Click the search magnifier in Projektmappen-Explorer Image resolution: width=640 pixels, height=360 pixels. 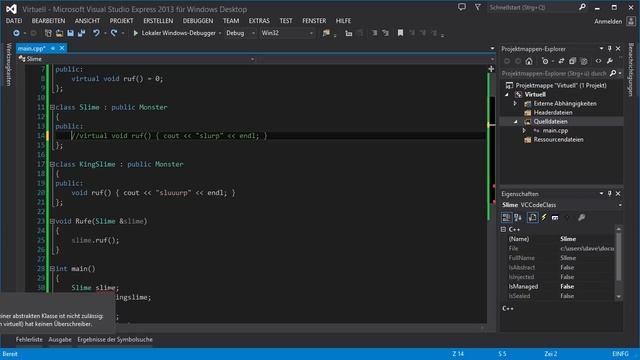(613, 73)
